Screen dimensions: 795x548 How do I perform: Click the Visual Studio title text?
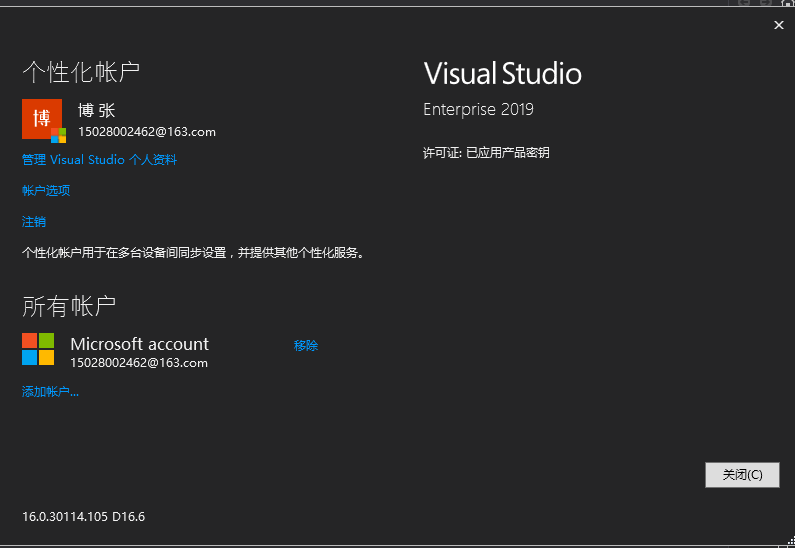(x=502, y=74)
